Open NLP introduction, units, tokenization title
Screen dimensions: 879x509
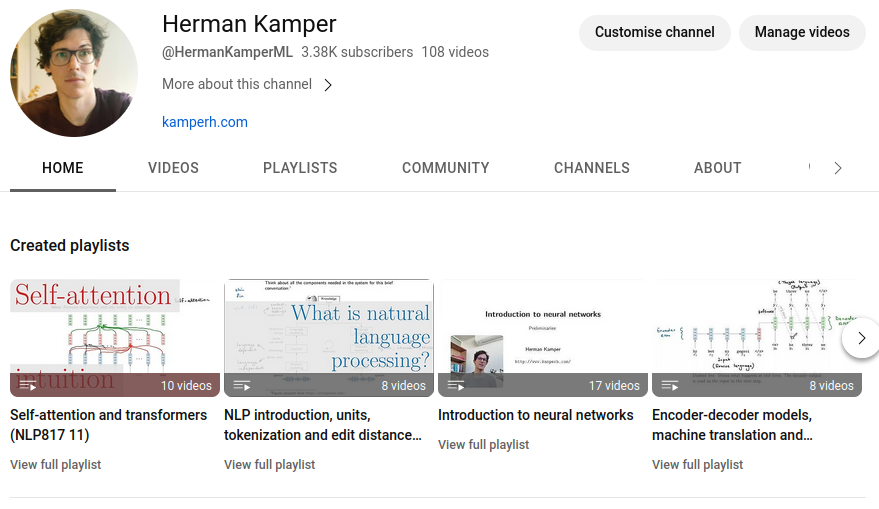pyautogui.click(x=323, y=425)
